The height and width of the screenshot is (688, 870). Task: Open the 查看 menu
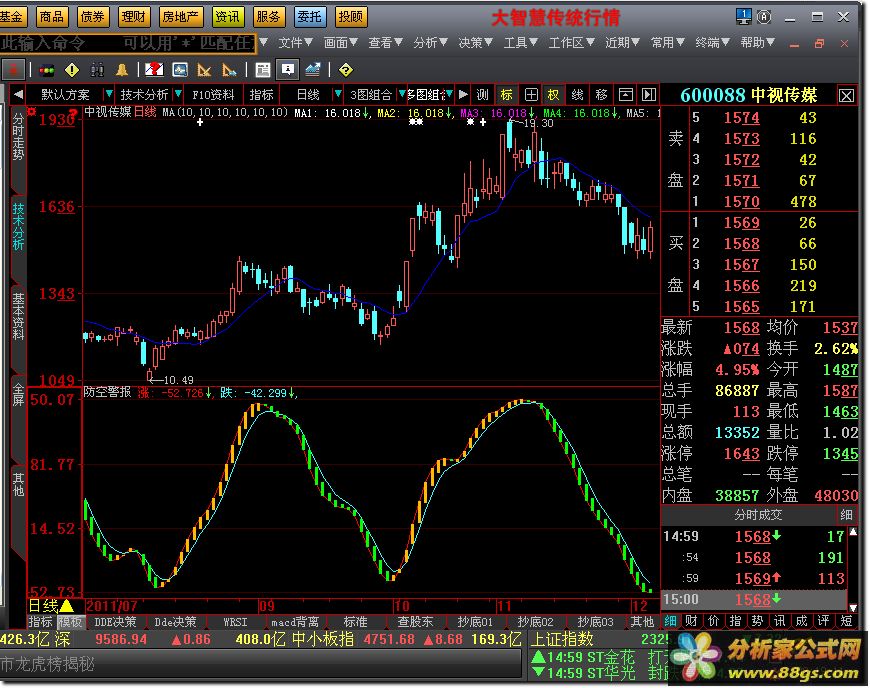(386, 43)
